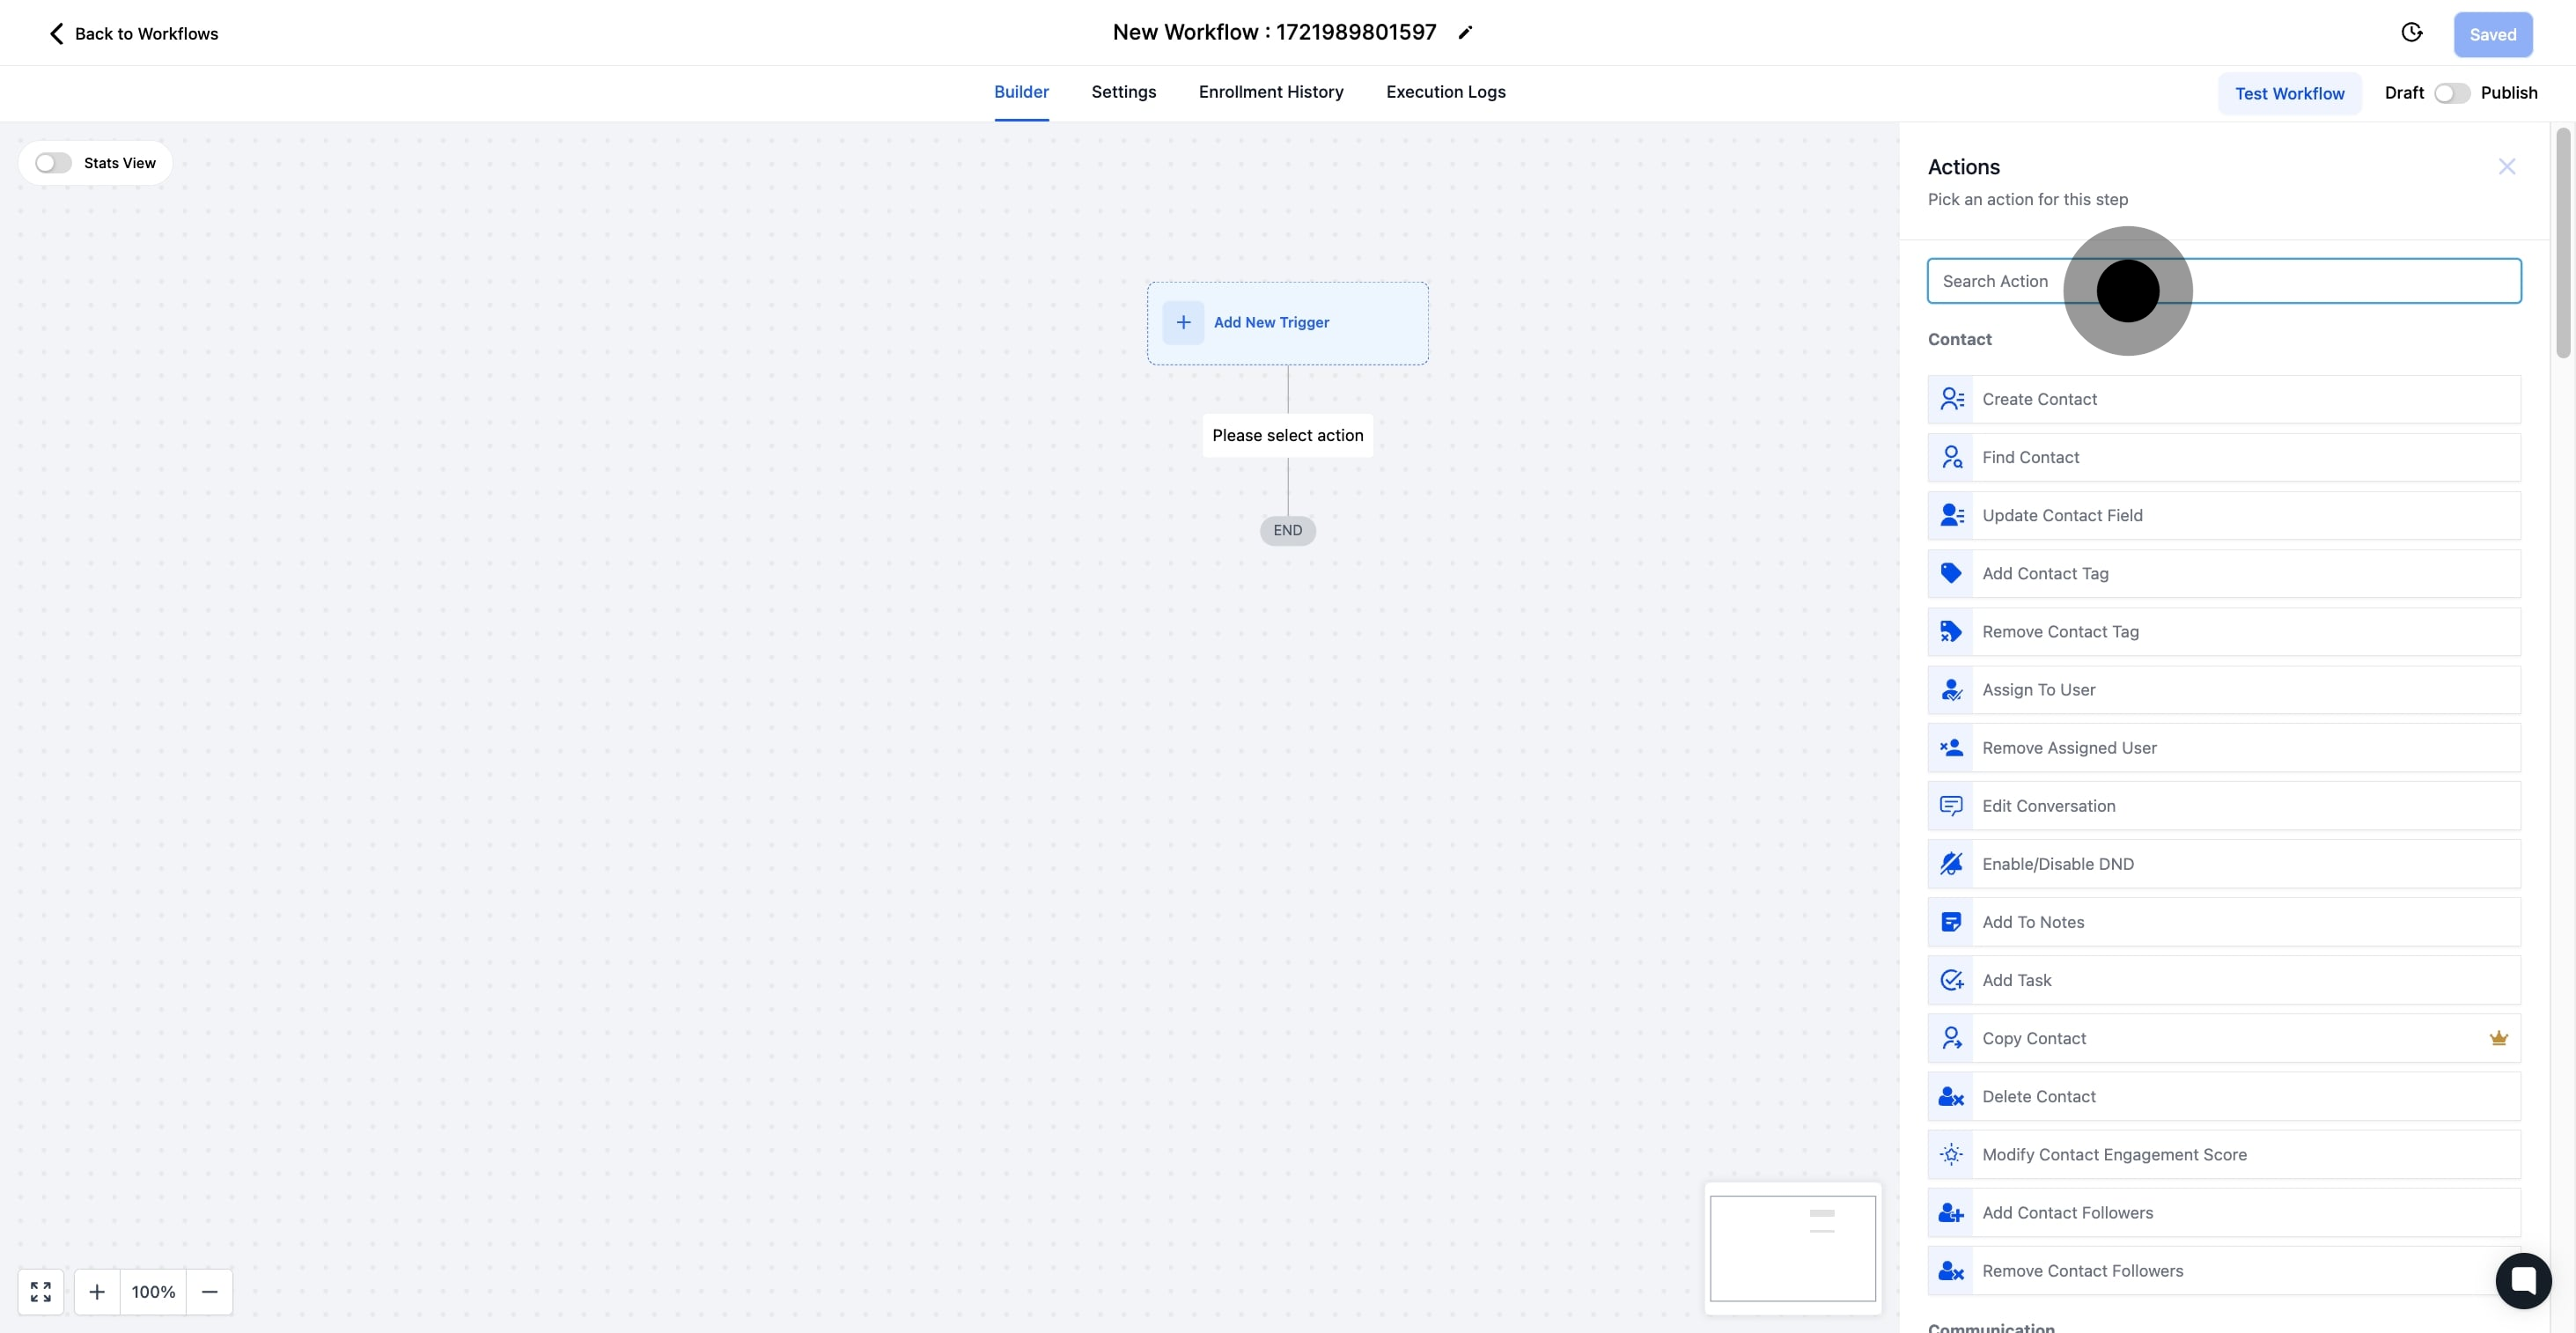Click the Actions panel scrollbar

point(2562,242)
